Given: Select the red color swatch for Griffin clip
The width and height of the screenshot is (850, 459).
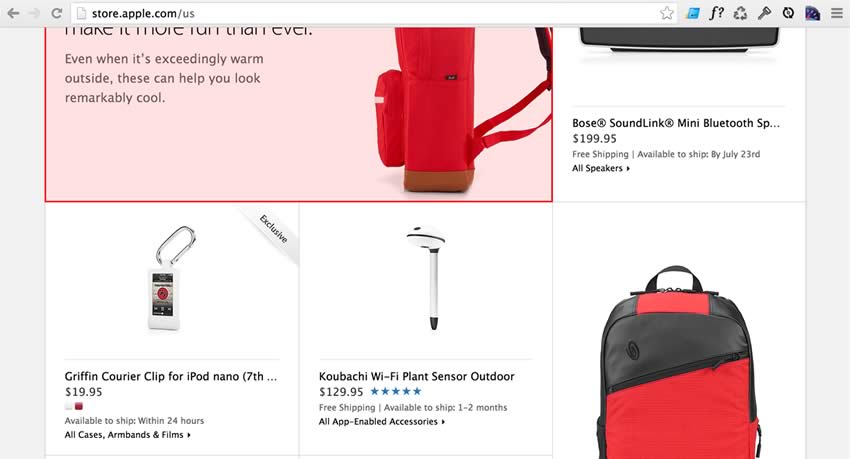Looking at the screenshot, I should point(79,406).
